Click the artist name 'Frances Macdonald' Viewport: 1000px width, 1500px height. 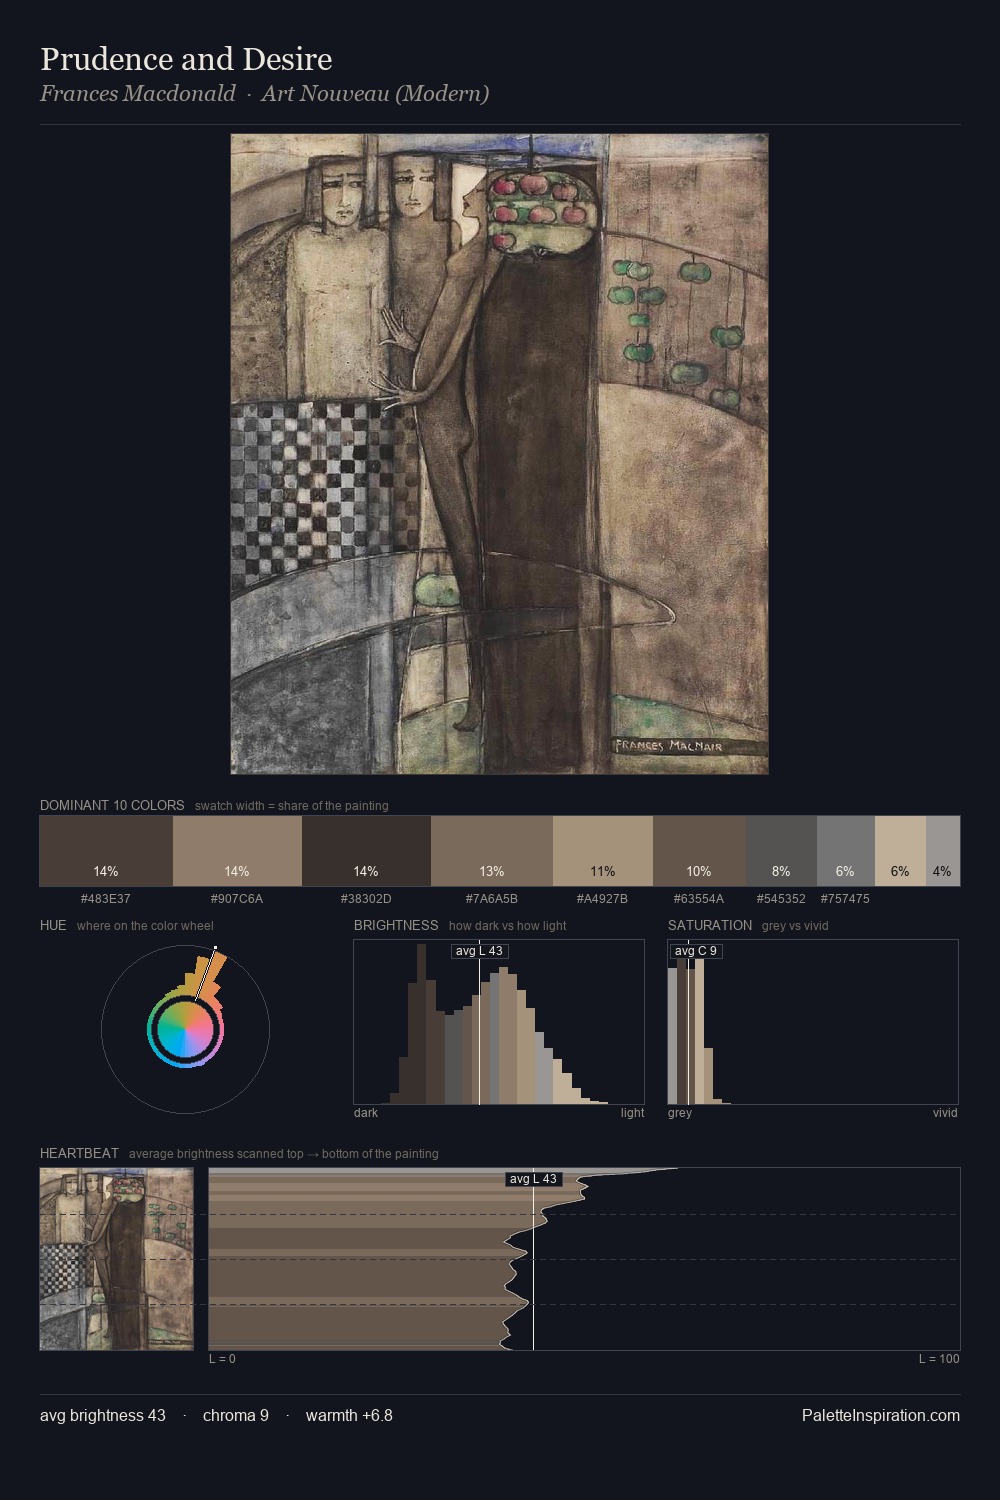pyautogui.click(x=138, y=94)
